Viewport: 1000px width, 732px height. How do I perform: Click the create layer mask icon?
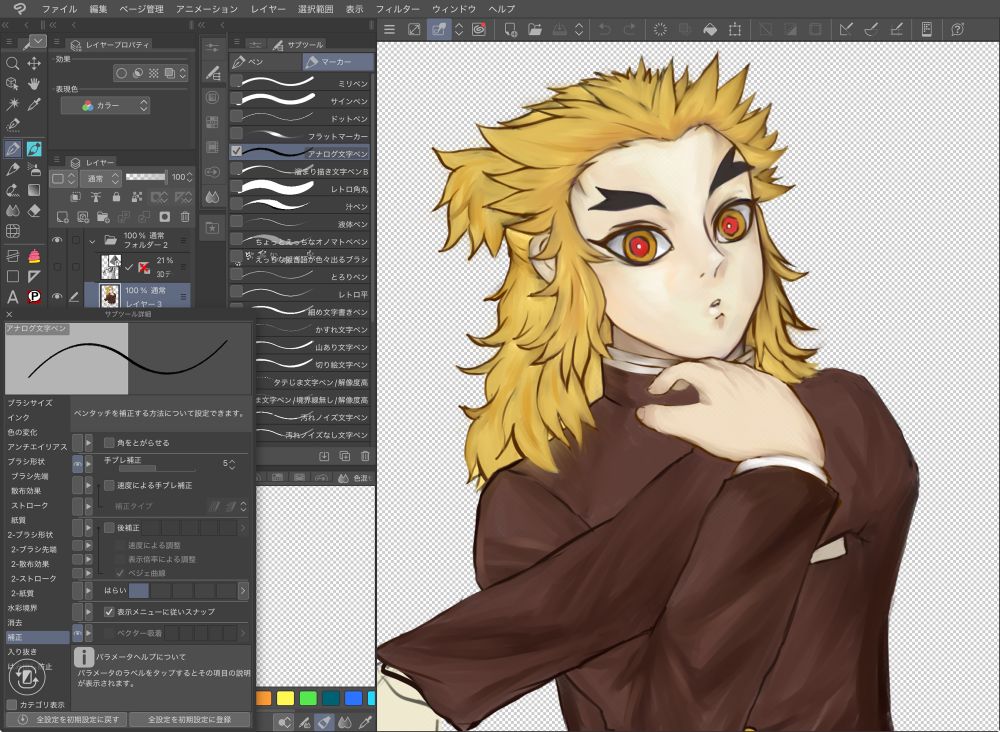(165, 217)
